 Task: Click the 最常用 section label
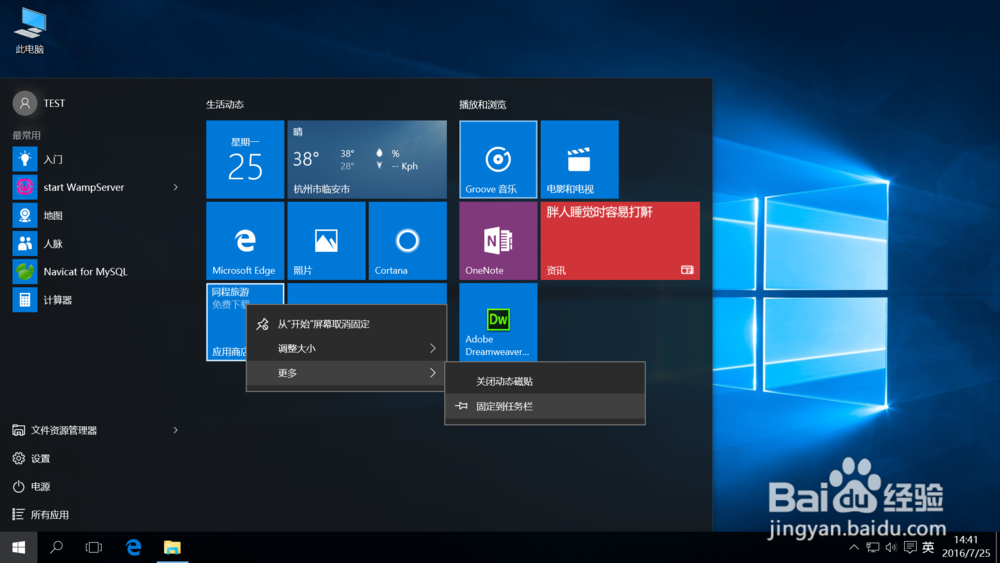26,135
